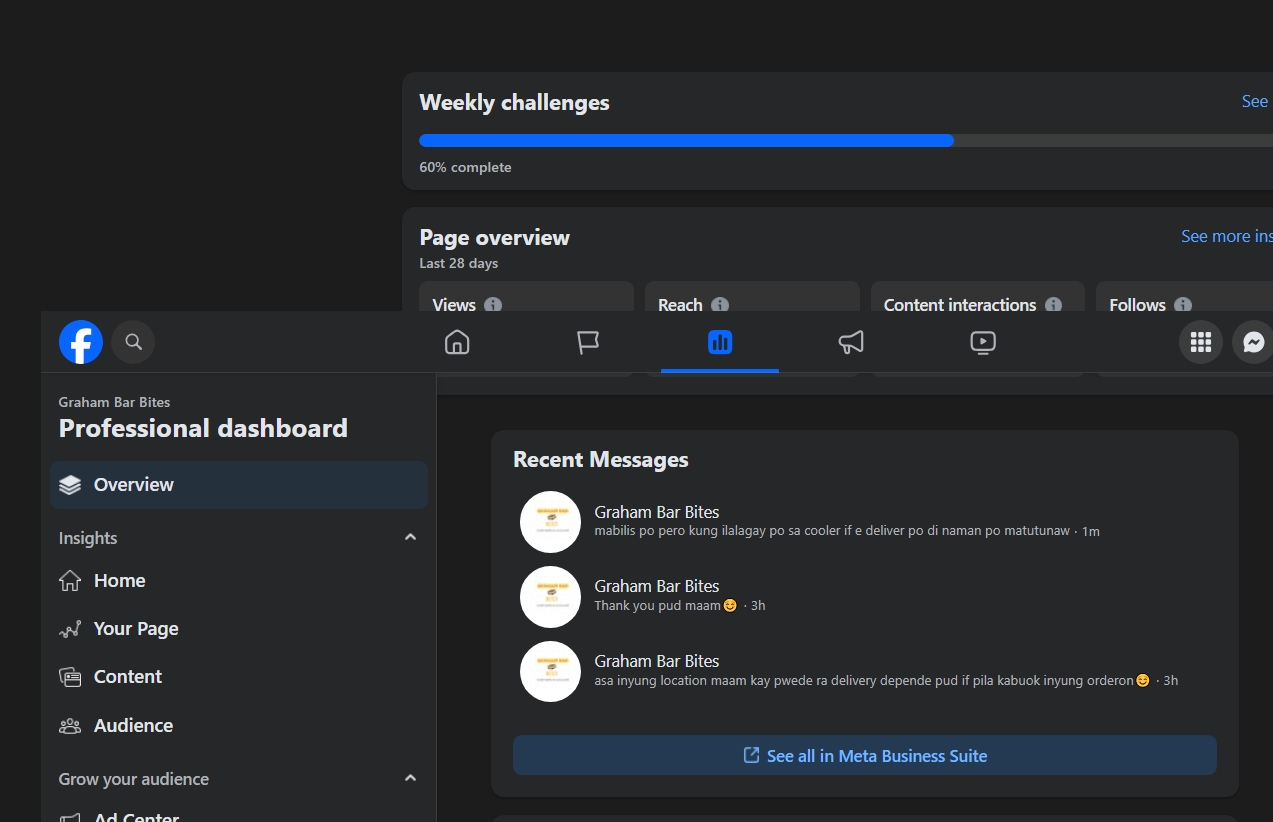Click the Professional dashboard title
Viewport: 1273px width, 822px height.
click(x=203, y=428)
